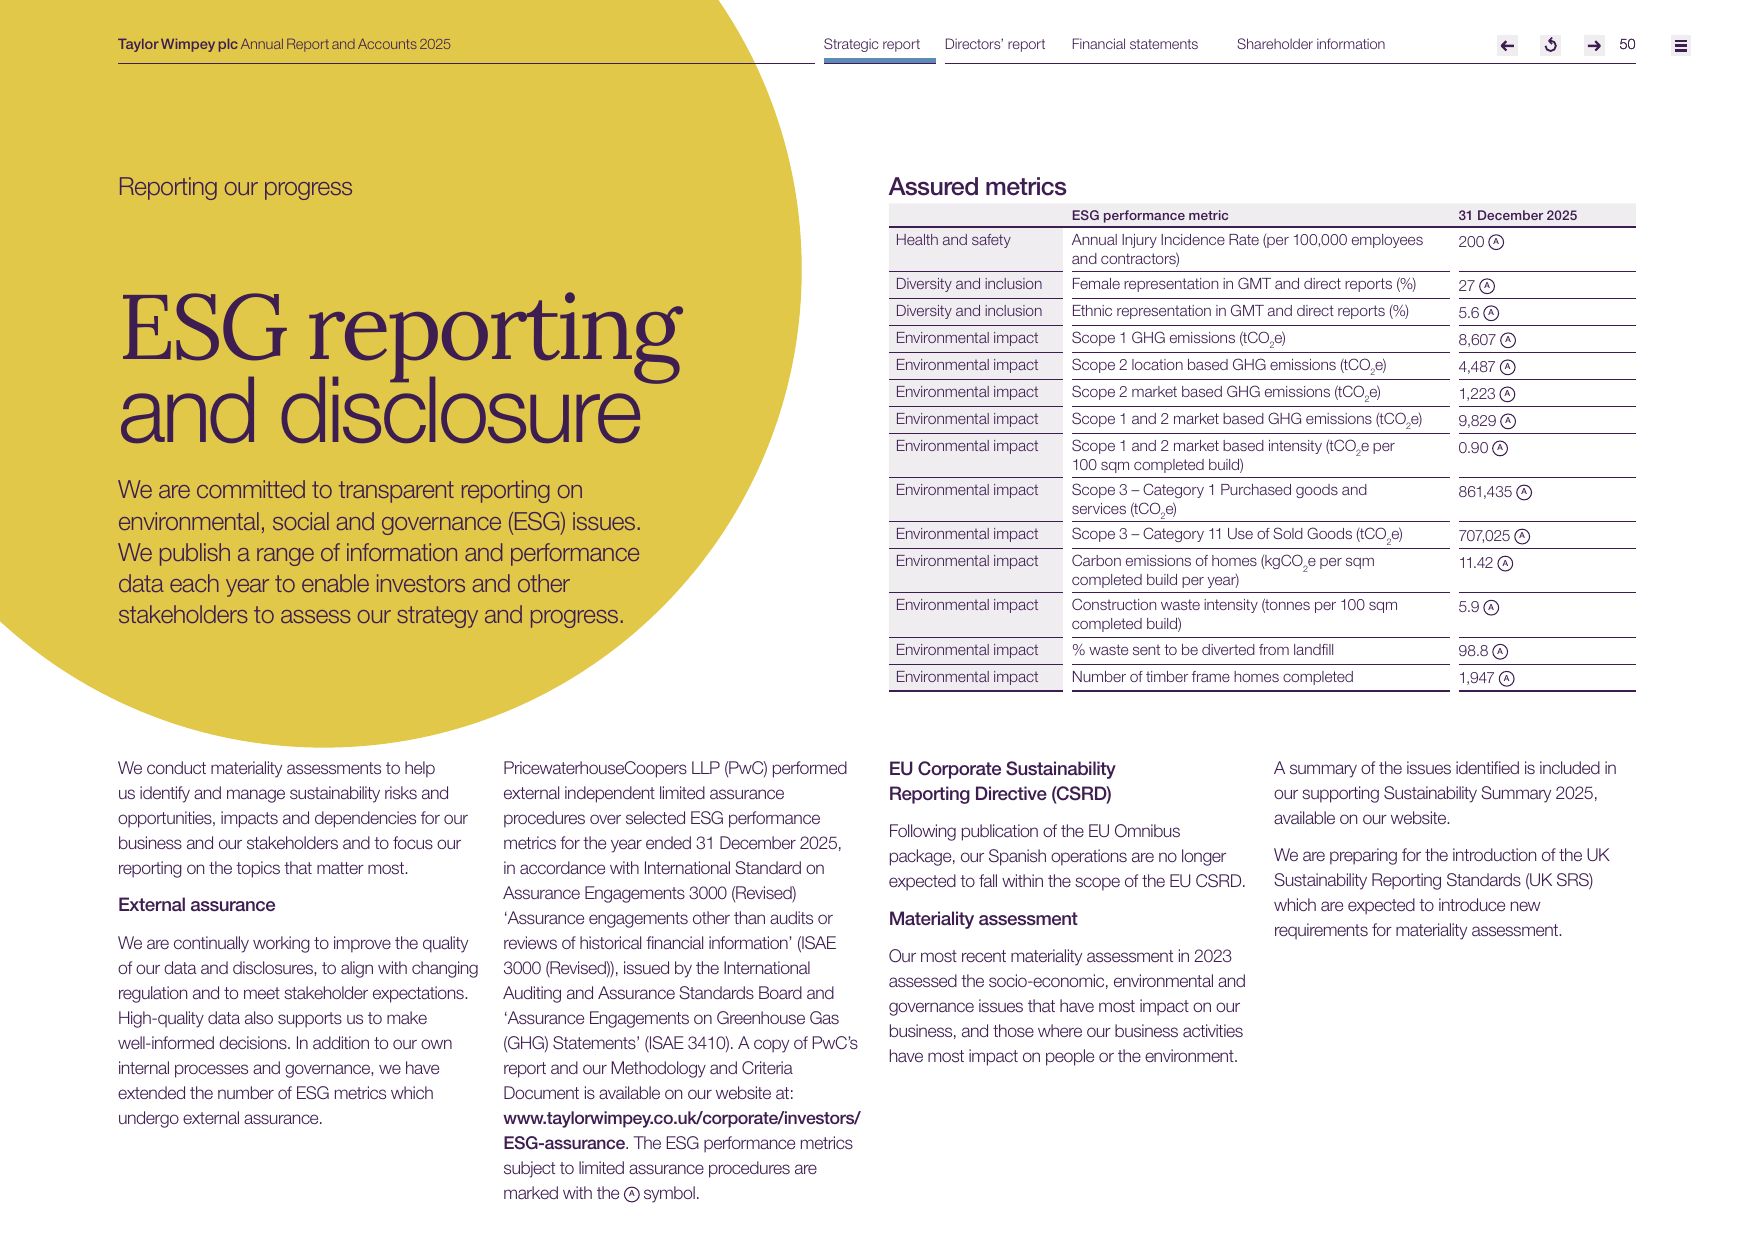
Task: Go to previous page arrow
Action: [x=1507, y=45]
